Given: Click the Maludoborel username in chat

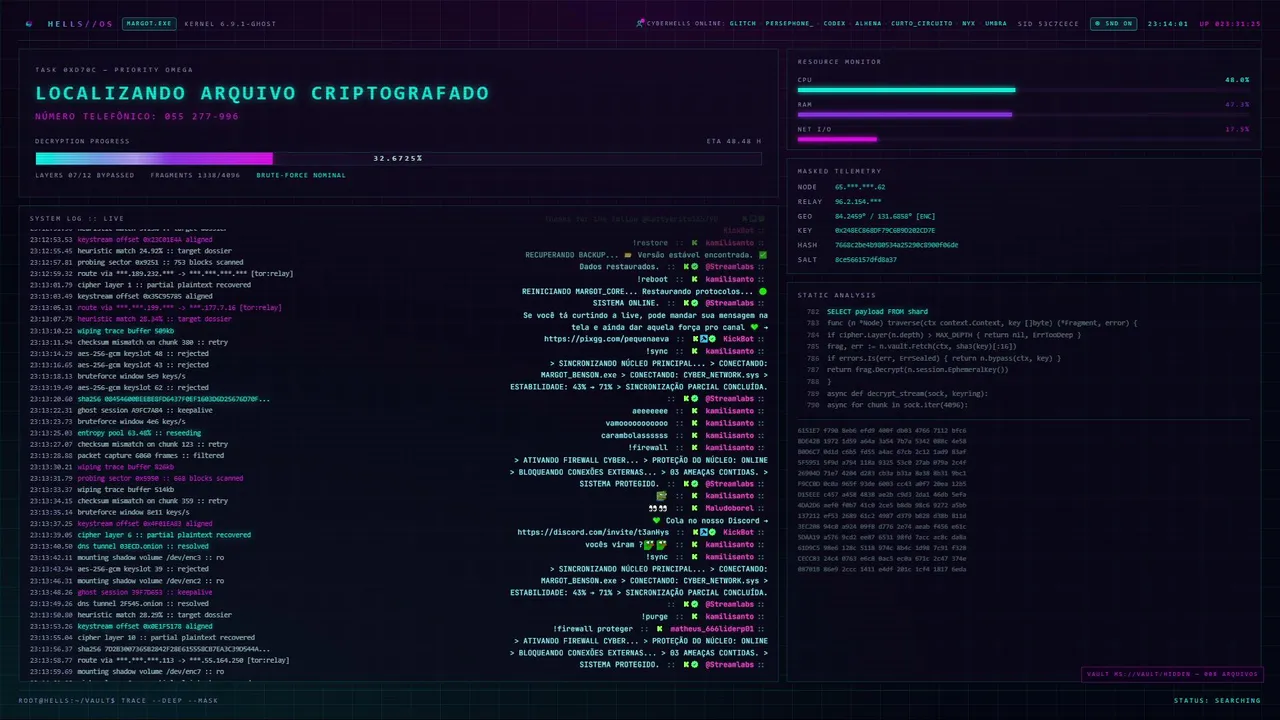Looking at the screenshot, I should click(729, 508).
